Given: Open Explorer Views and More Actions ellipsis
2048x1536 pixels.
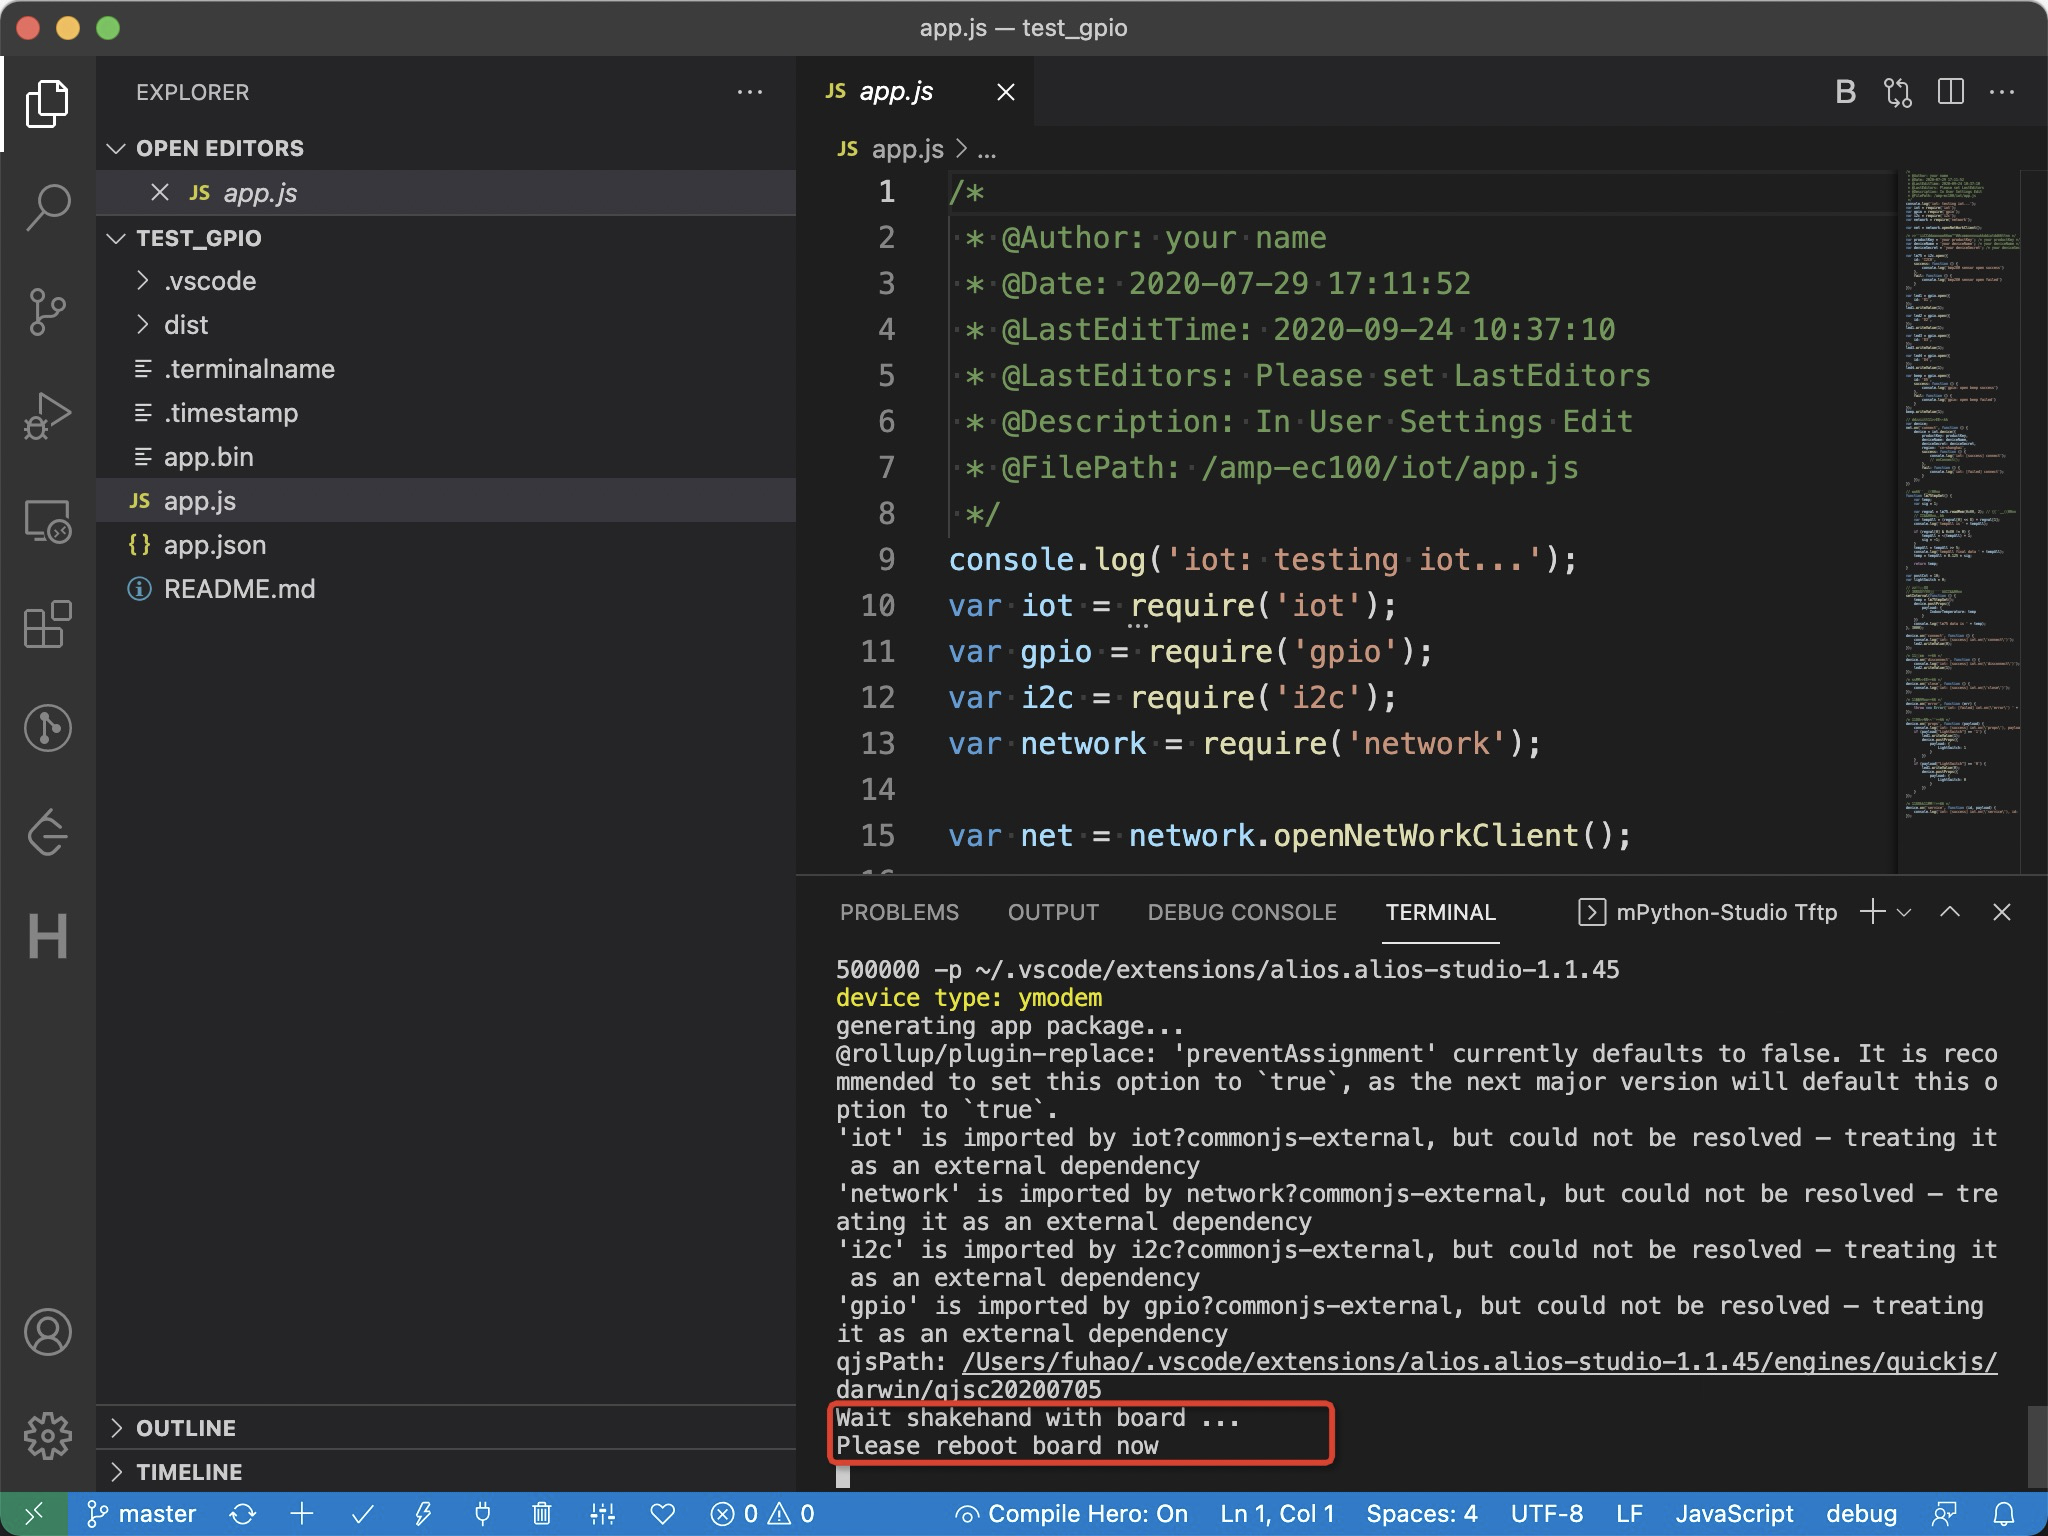Looking at the screenshot, I should pyautogui.click(x=750, y=92).
